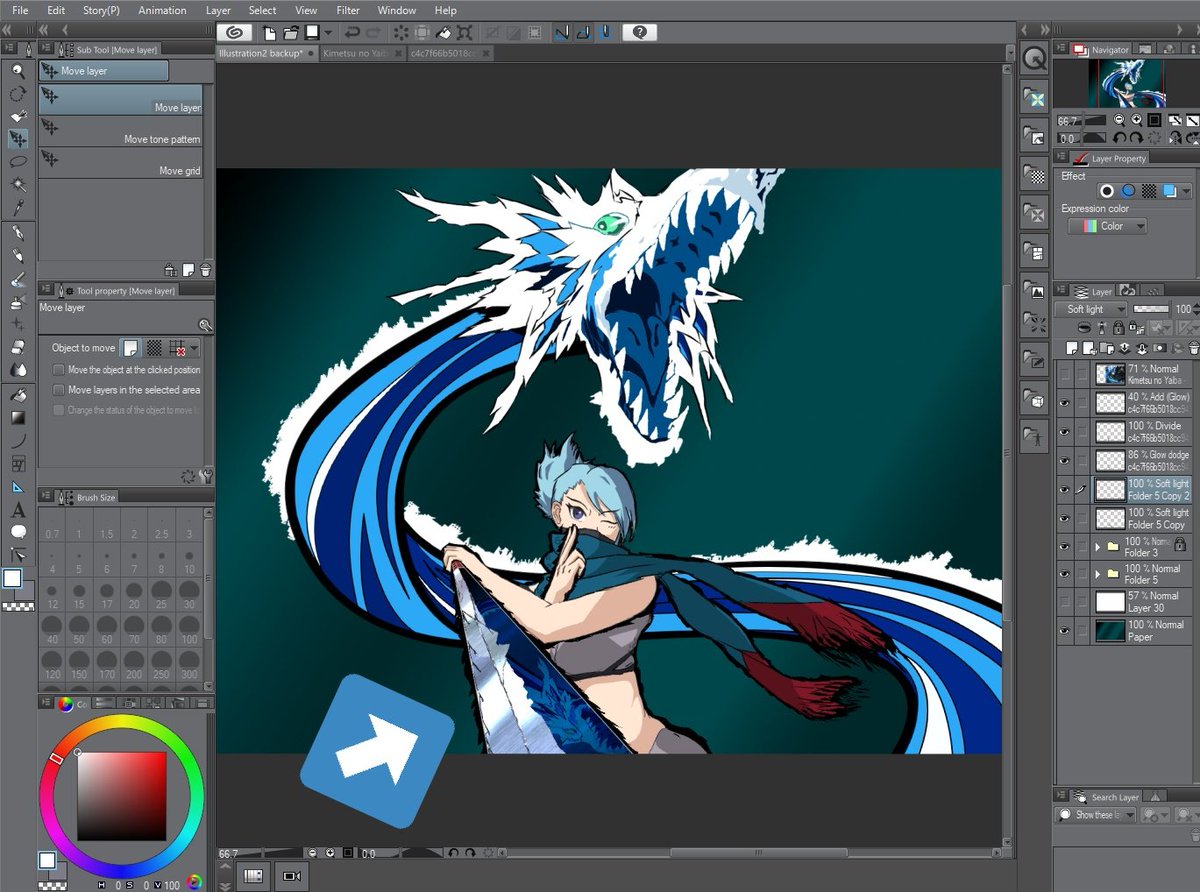Select the Auto select magic wand tool
1200x892 pixels.
(x=17, y=185)
